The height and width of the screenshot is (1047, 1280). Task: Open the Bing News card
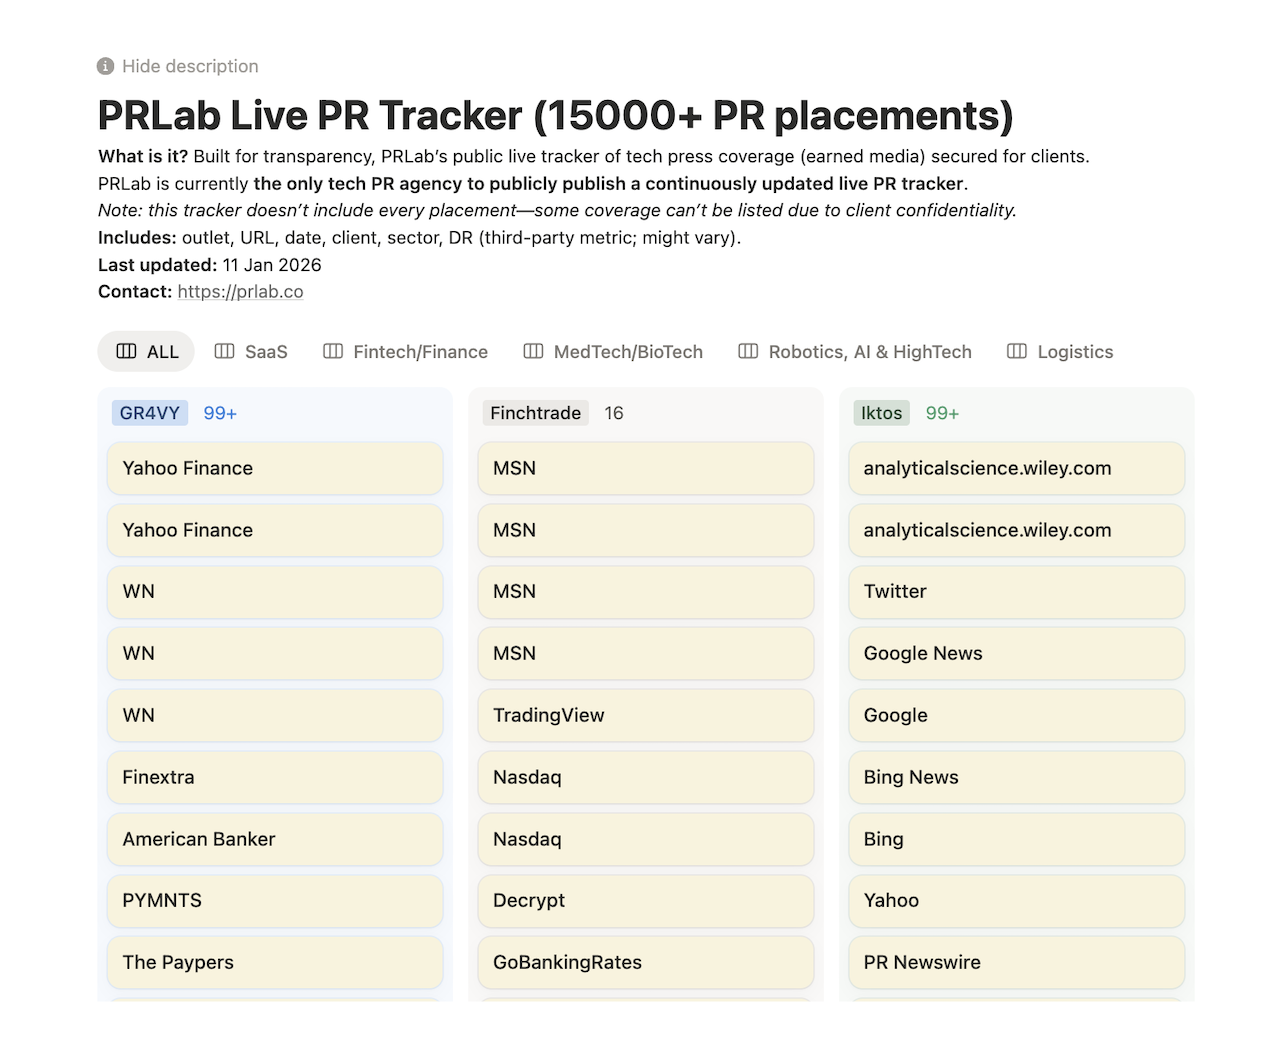[1017, 777]
